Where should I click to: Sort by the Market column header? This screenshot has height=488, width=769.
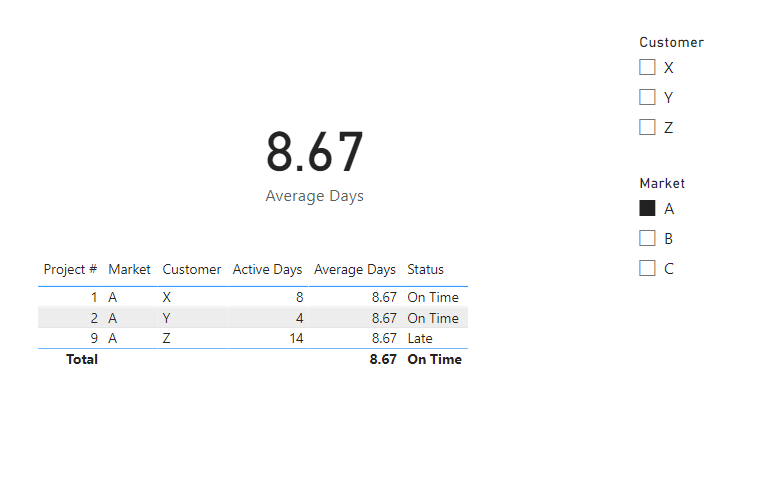pos(129,269)
